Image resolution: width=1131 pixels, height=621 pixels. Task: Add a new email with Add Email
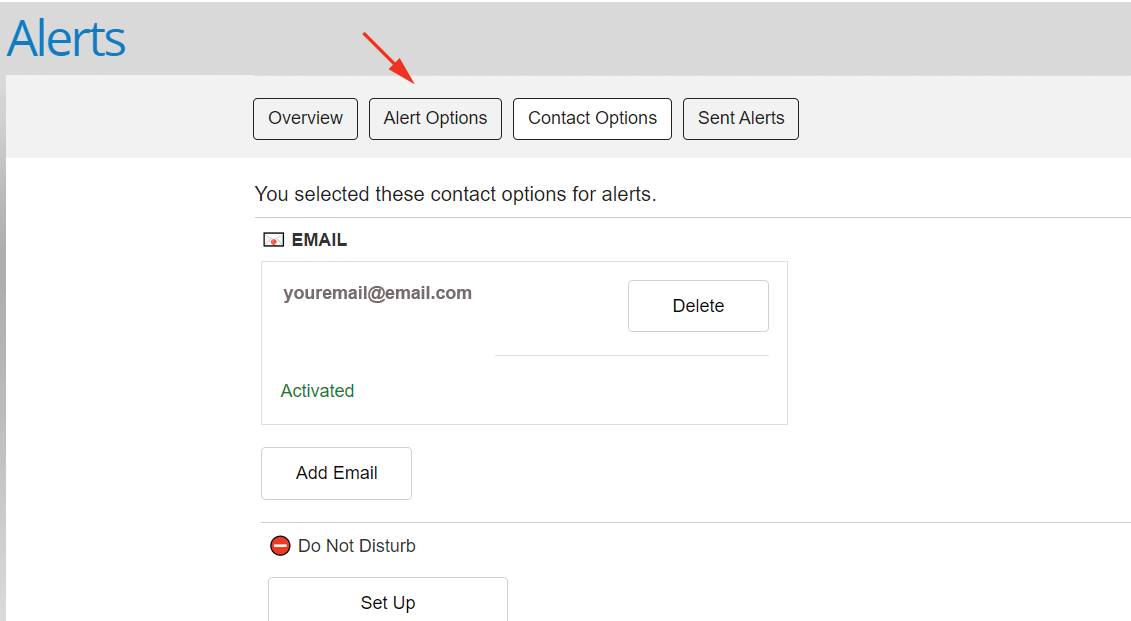[x=336, y=473]
